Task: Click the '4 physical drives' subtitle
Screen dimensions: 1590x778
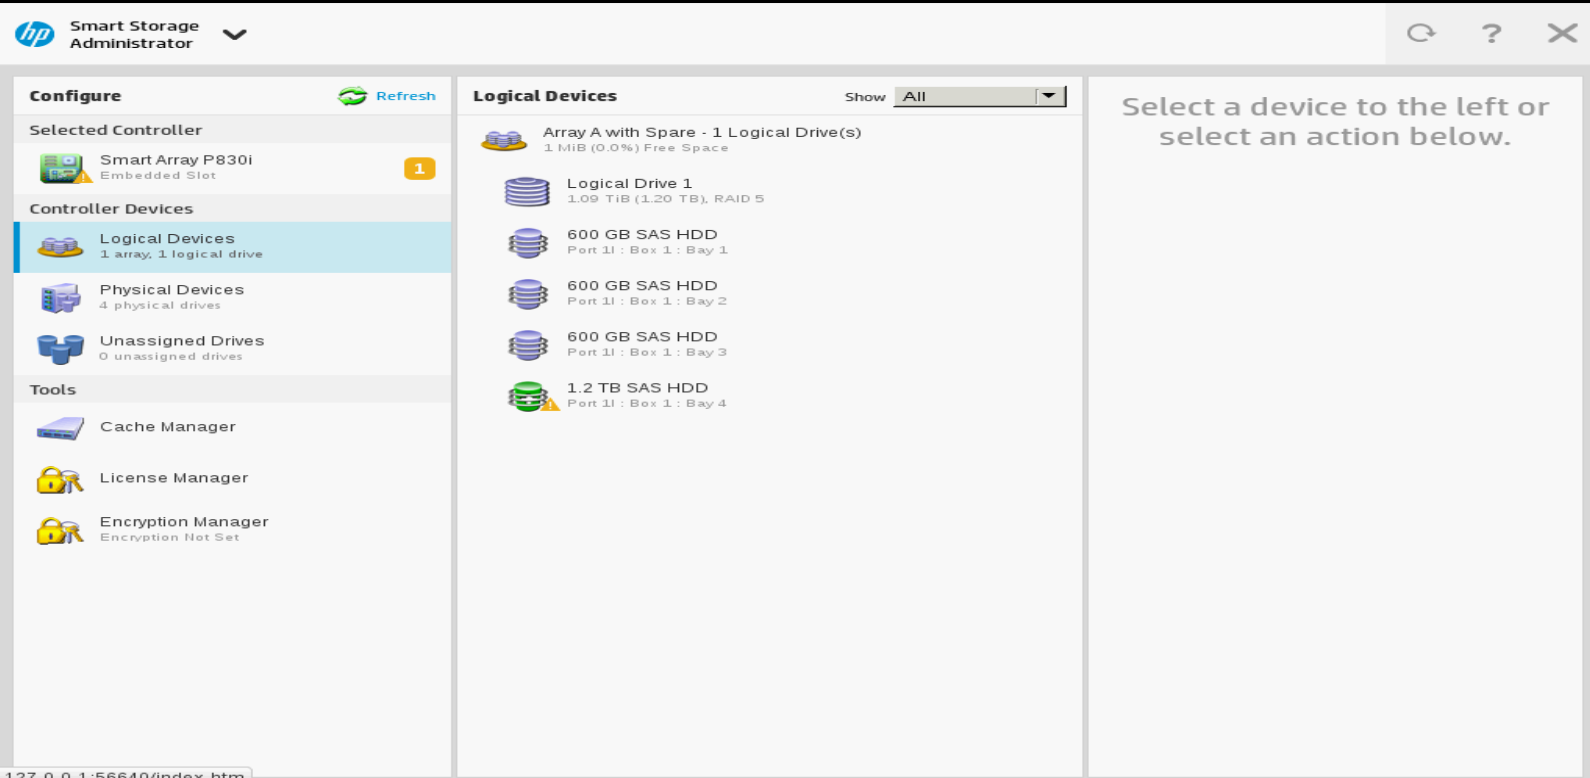Action: click(160, 306)
